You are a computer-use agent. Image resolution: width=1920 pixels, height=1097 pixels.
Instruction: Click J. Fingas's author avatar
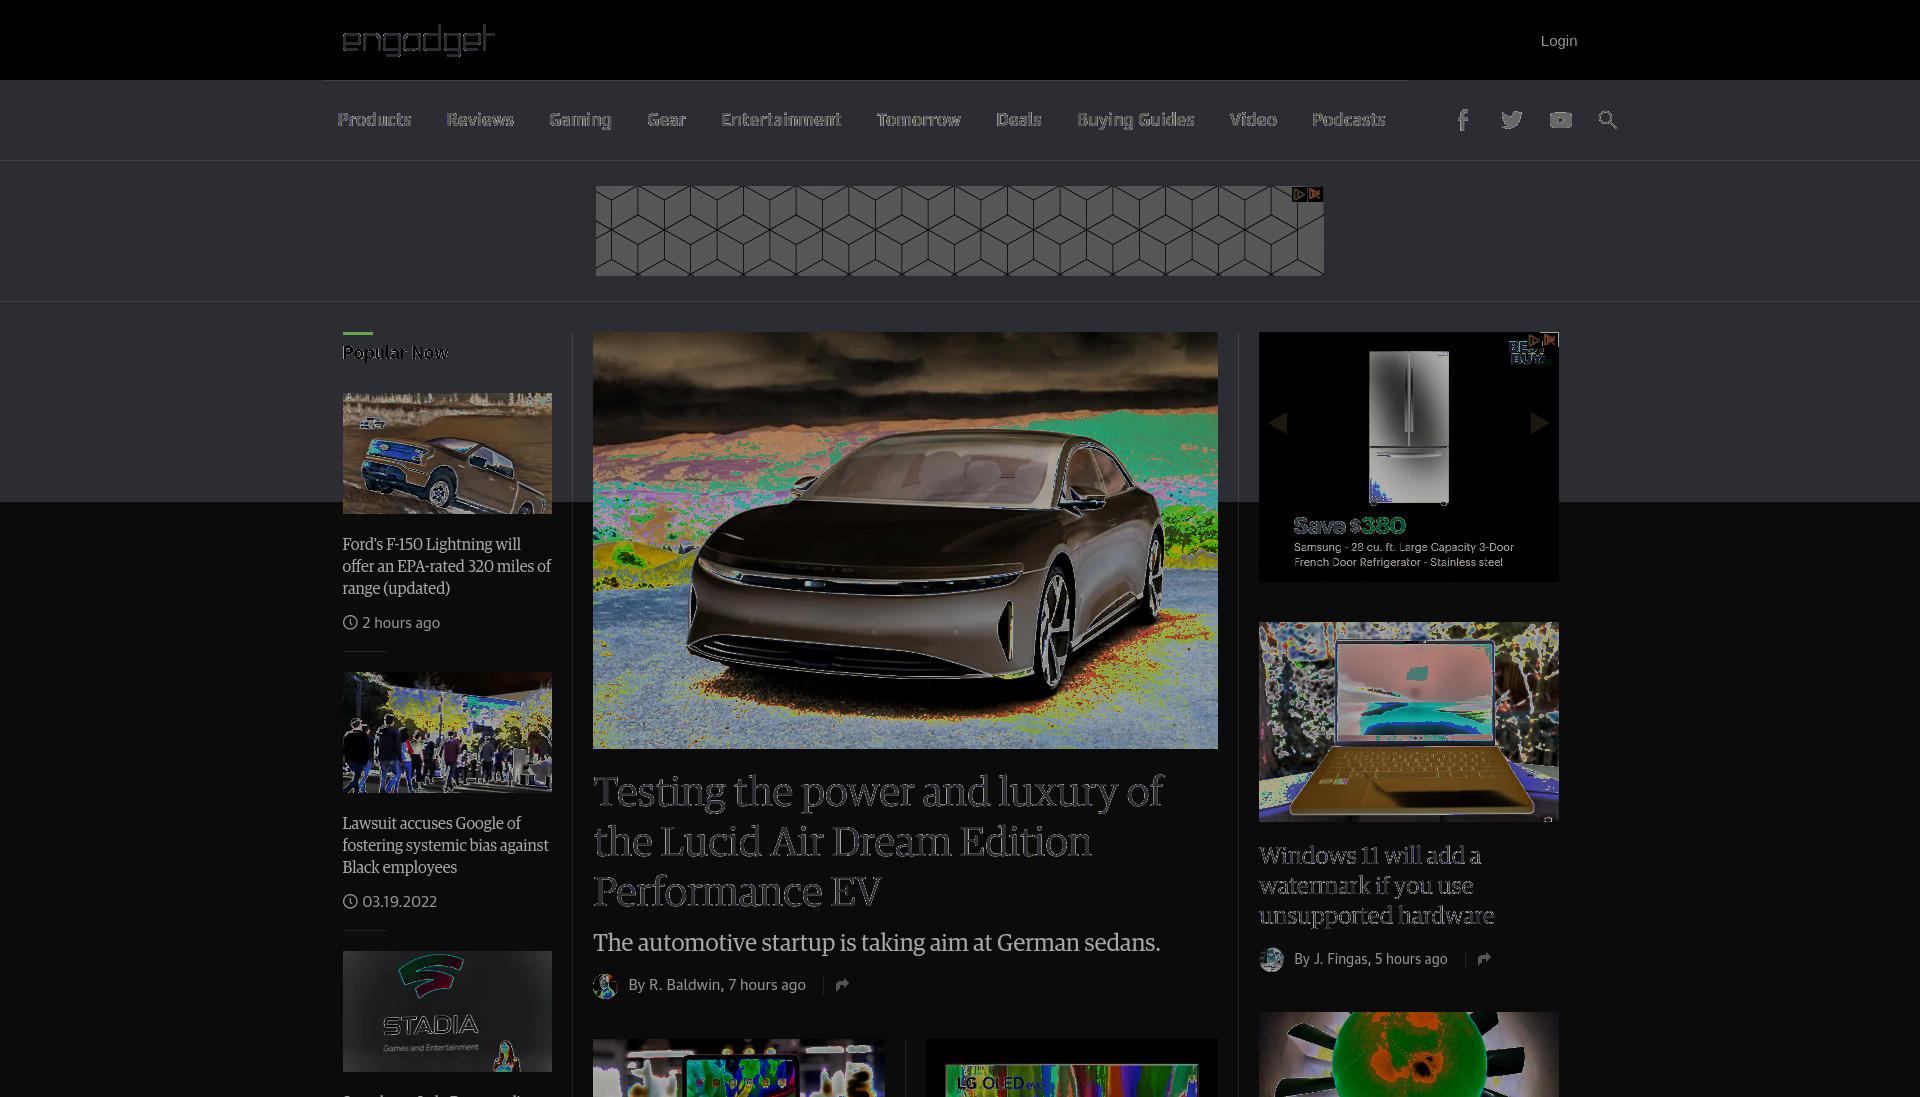click(1271, 960)
